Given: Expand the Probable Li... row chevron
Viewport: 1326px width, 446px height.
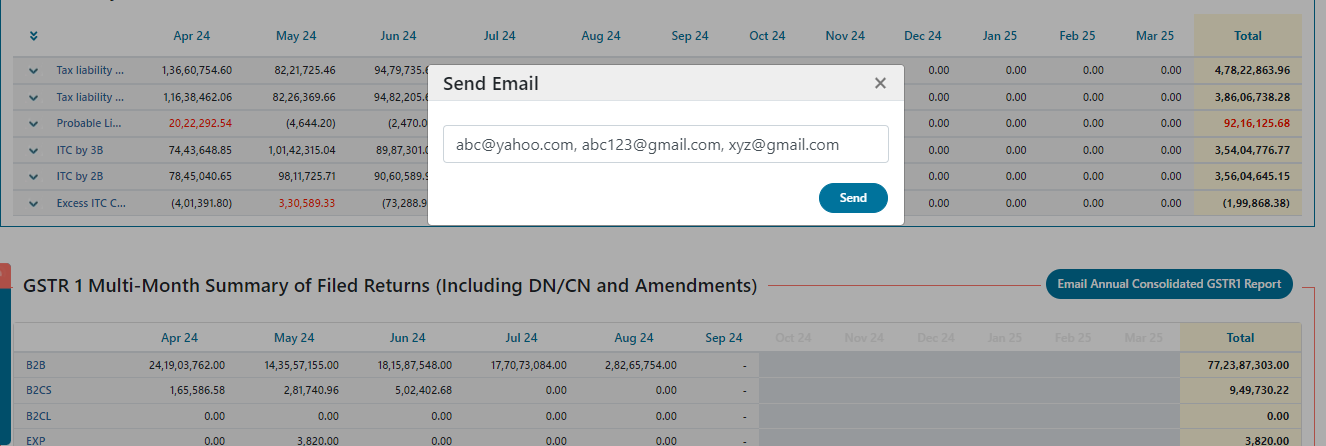Looking at the screenshot, I should click(x=34, y=124).
